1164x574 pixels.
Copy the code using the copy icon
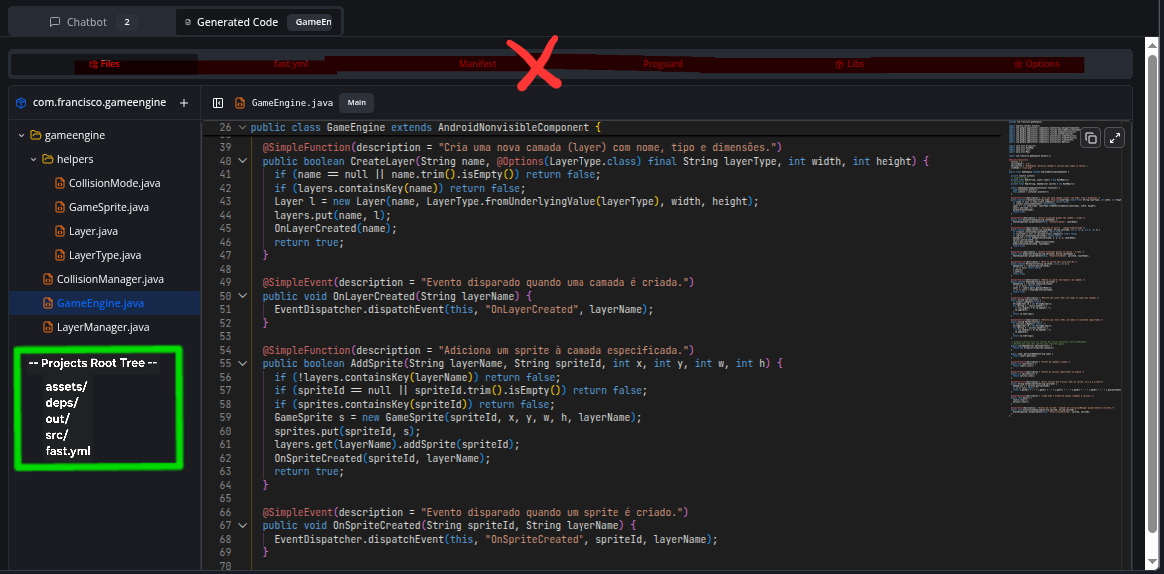1091,138
